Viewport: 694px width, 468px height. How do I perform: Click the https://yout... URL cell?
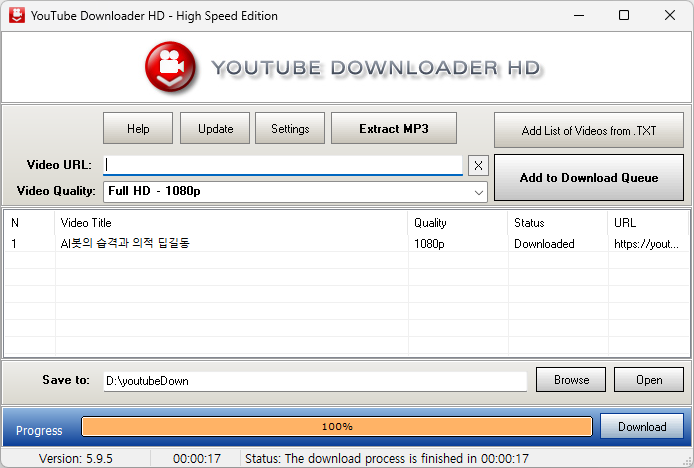[646, 244]
